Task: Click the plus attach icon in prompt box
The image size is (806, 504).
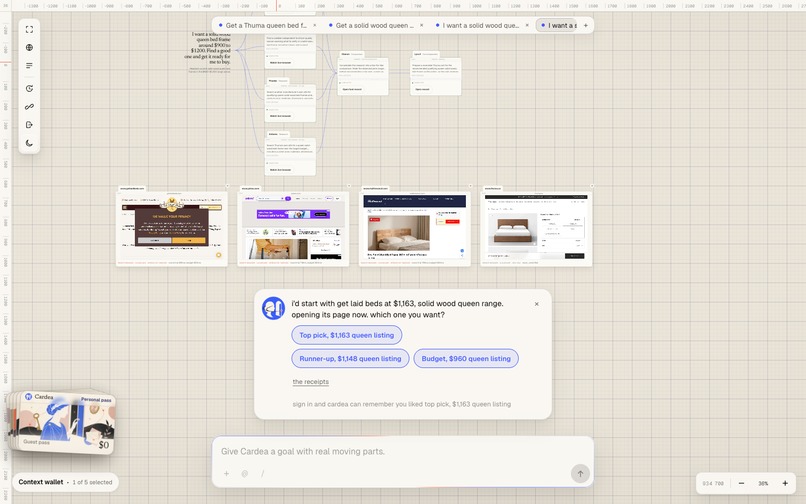Action: 226,473
